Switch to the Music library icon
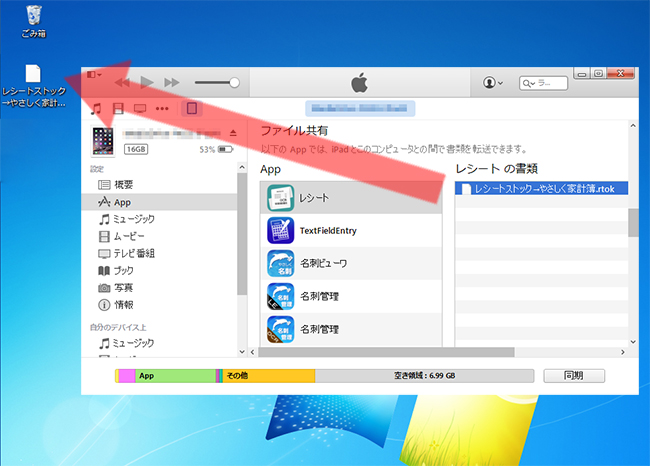The image size is (650, 466). coord(96,109)
